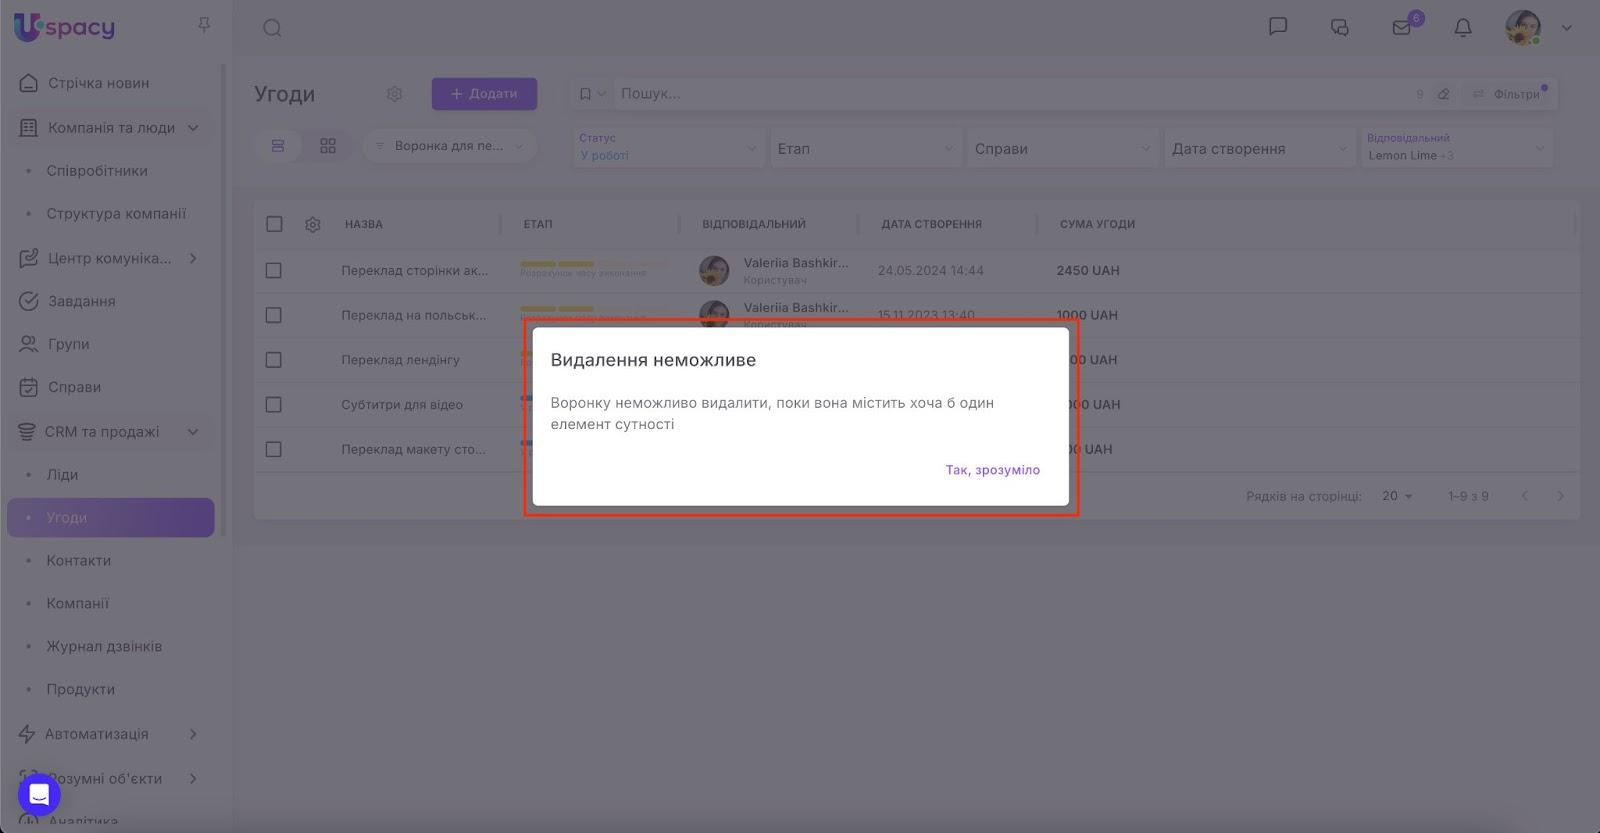Open the Статус filter dropdown
Image resolution: width=1600 pixels, height=833 pixels.
pos(668,147)
